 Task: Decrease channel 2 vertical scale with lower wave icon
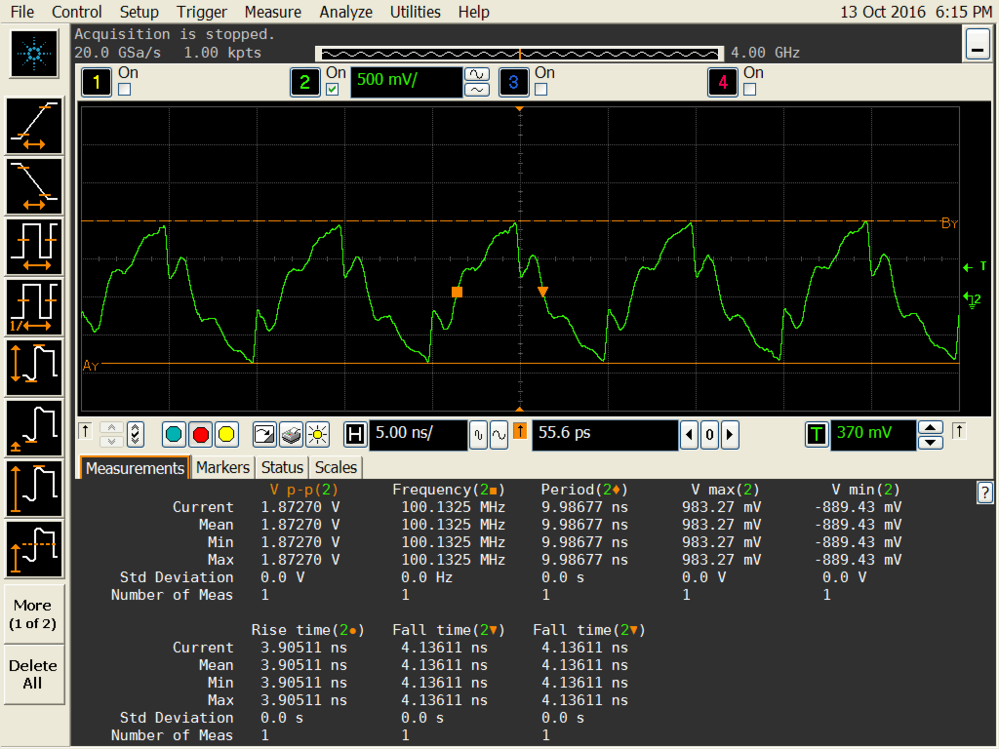coord(477,90)
